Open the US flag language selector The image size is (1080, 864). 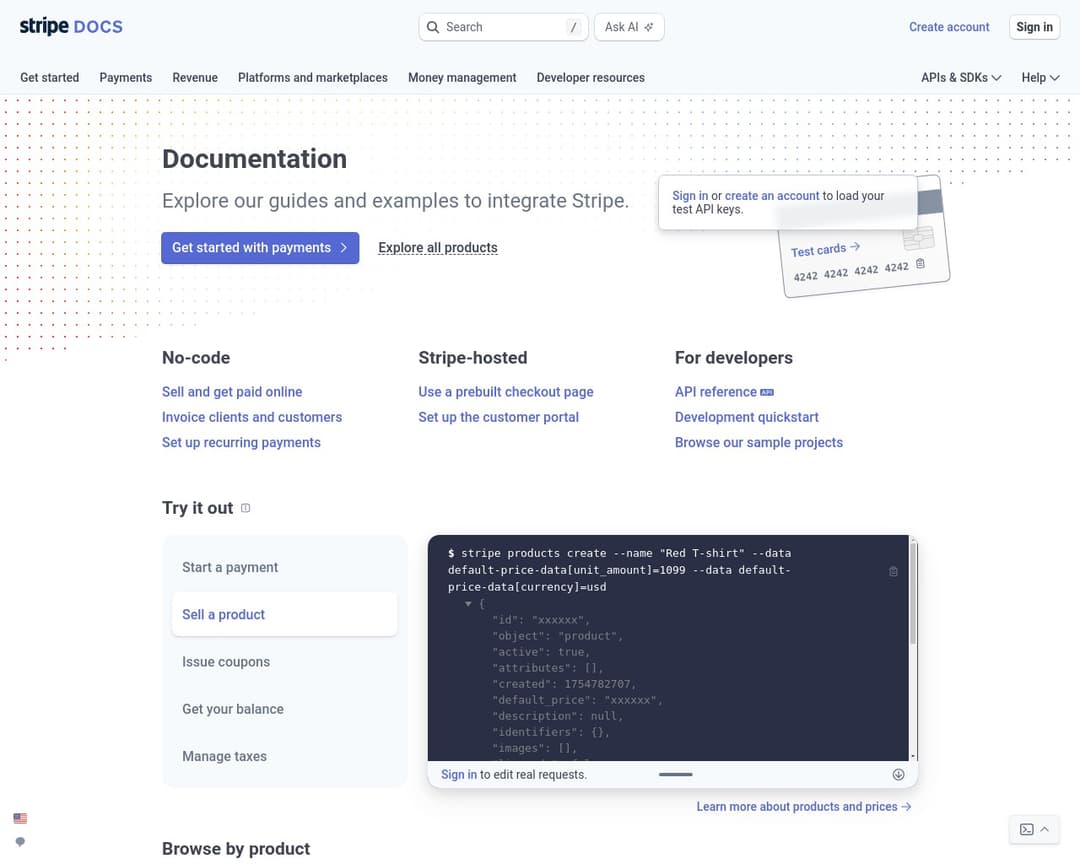click(x=20, y=819)
